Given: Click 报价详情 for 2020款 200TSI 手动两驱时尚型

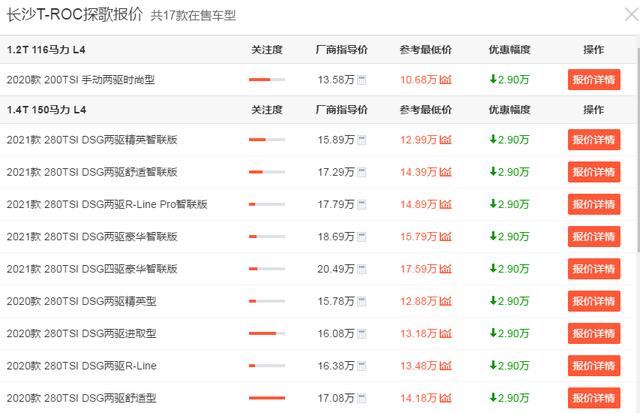Looking at the screenshot, I should pos(594,80).
